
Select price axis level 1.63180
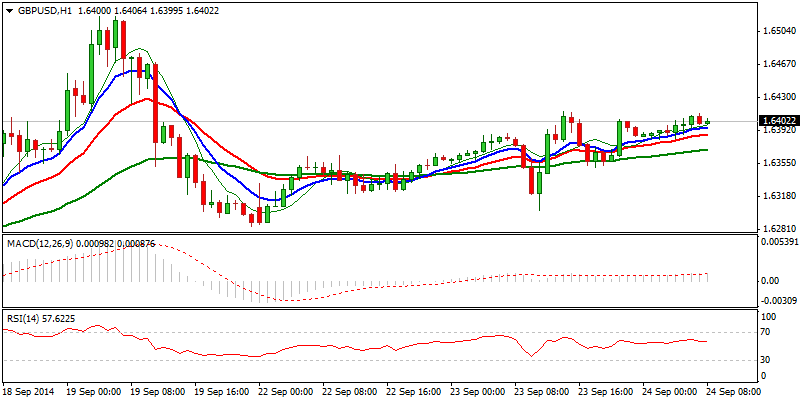778,196
